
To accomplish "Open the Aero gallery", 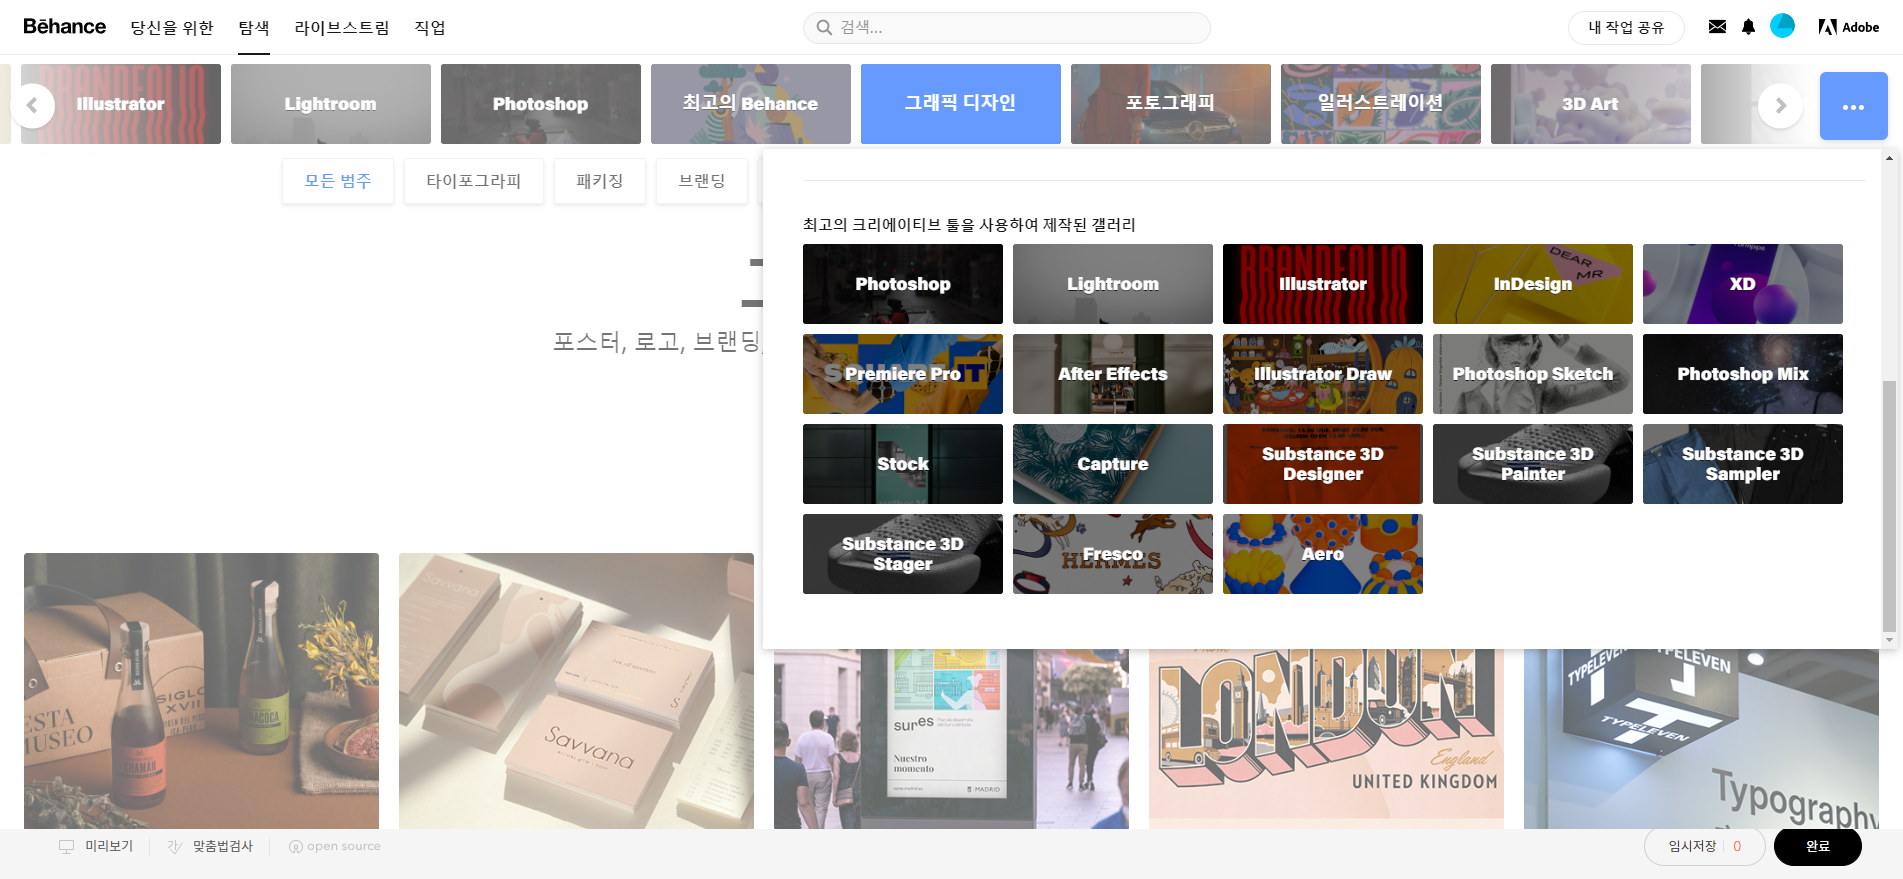I will (1323, 554).
